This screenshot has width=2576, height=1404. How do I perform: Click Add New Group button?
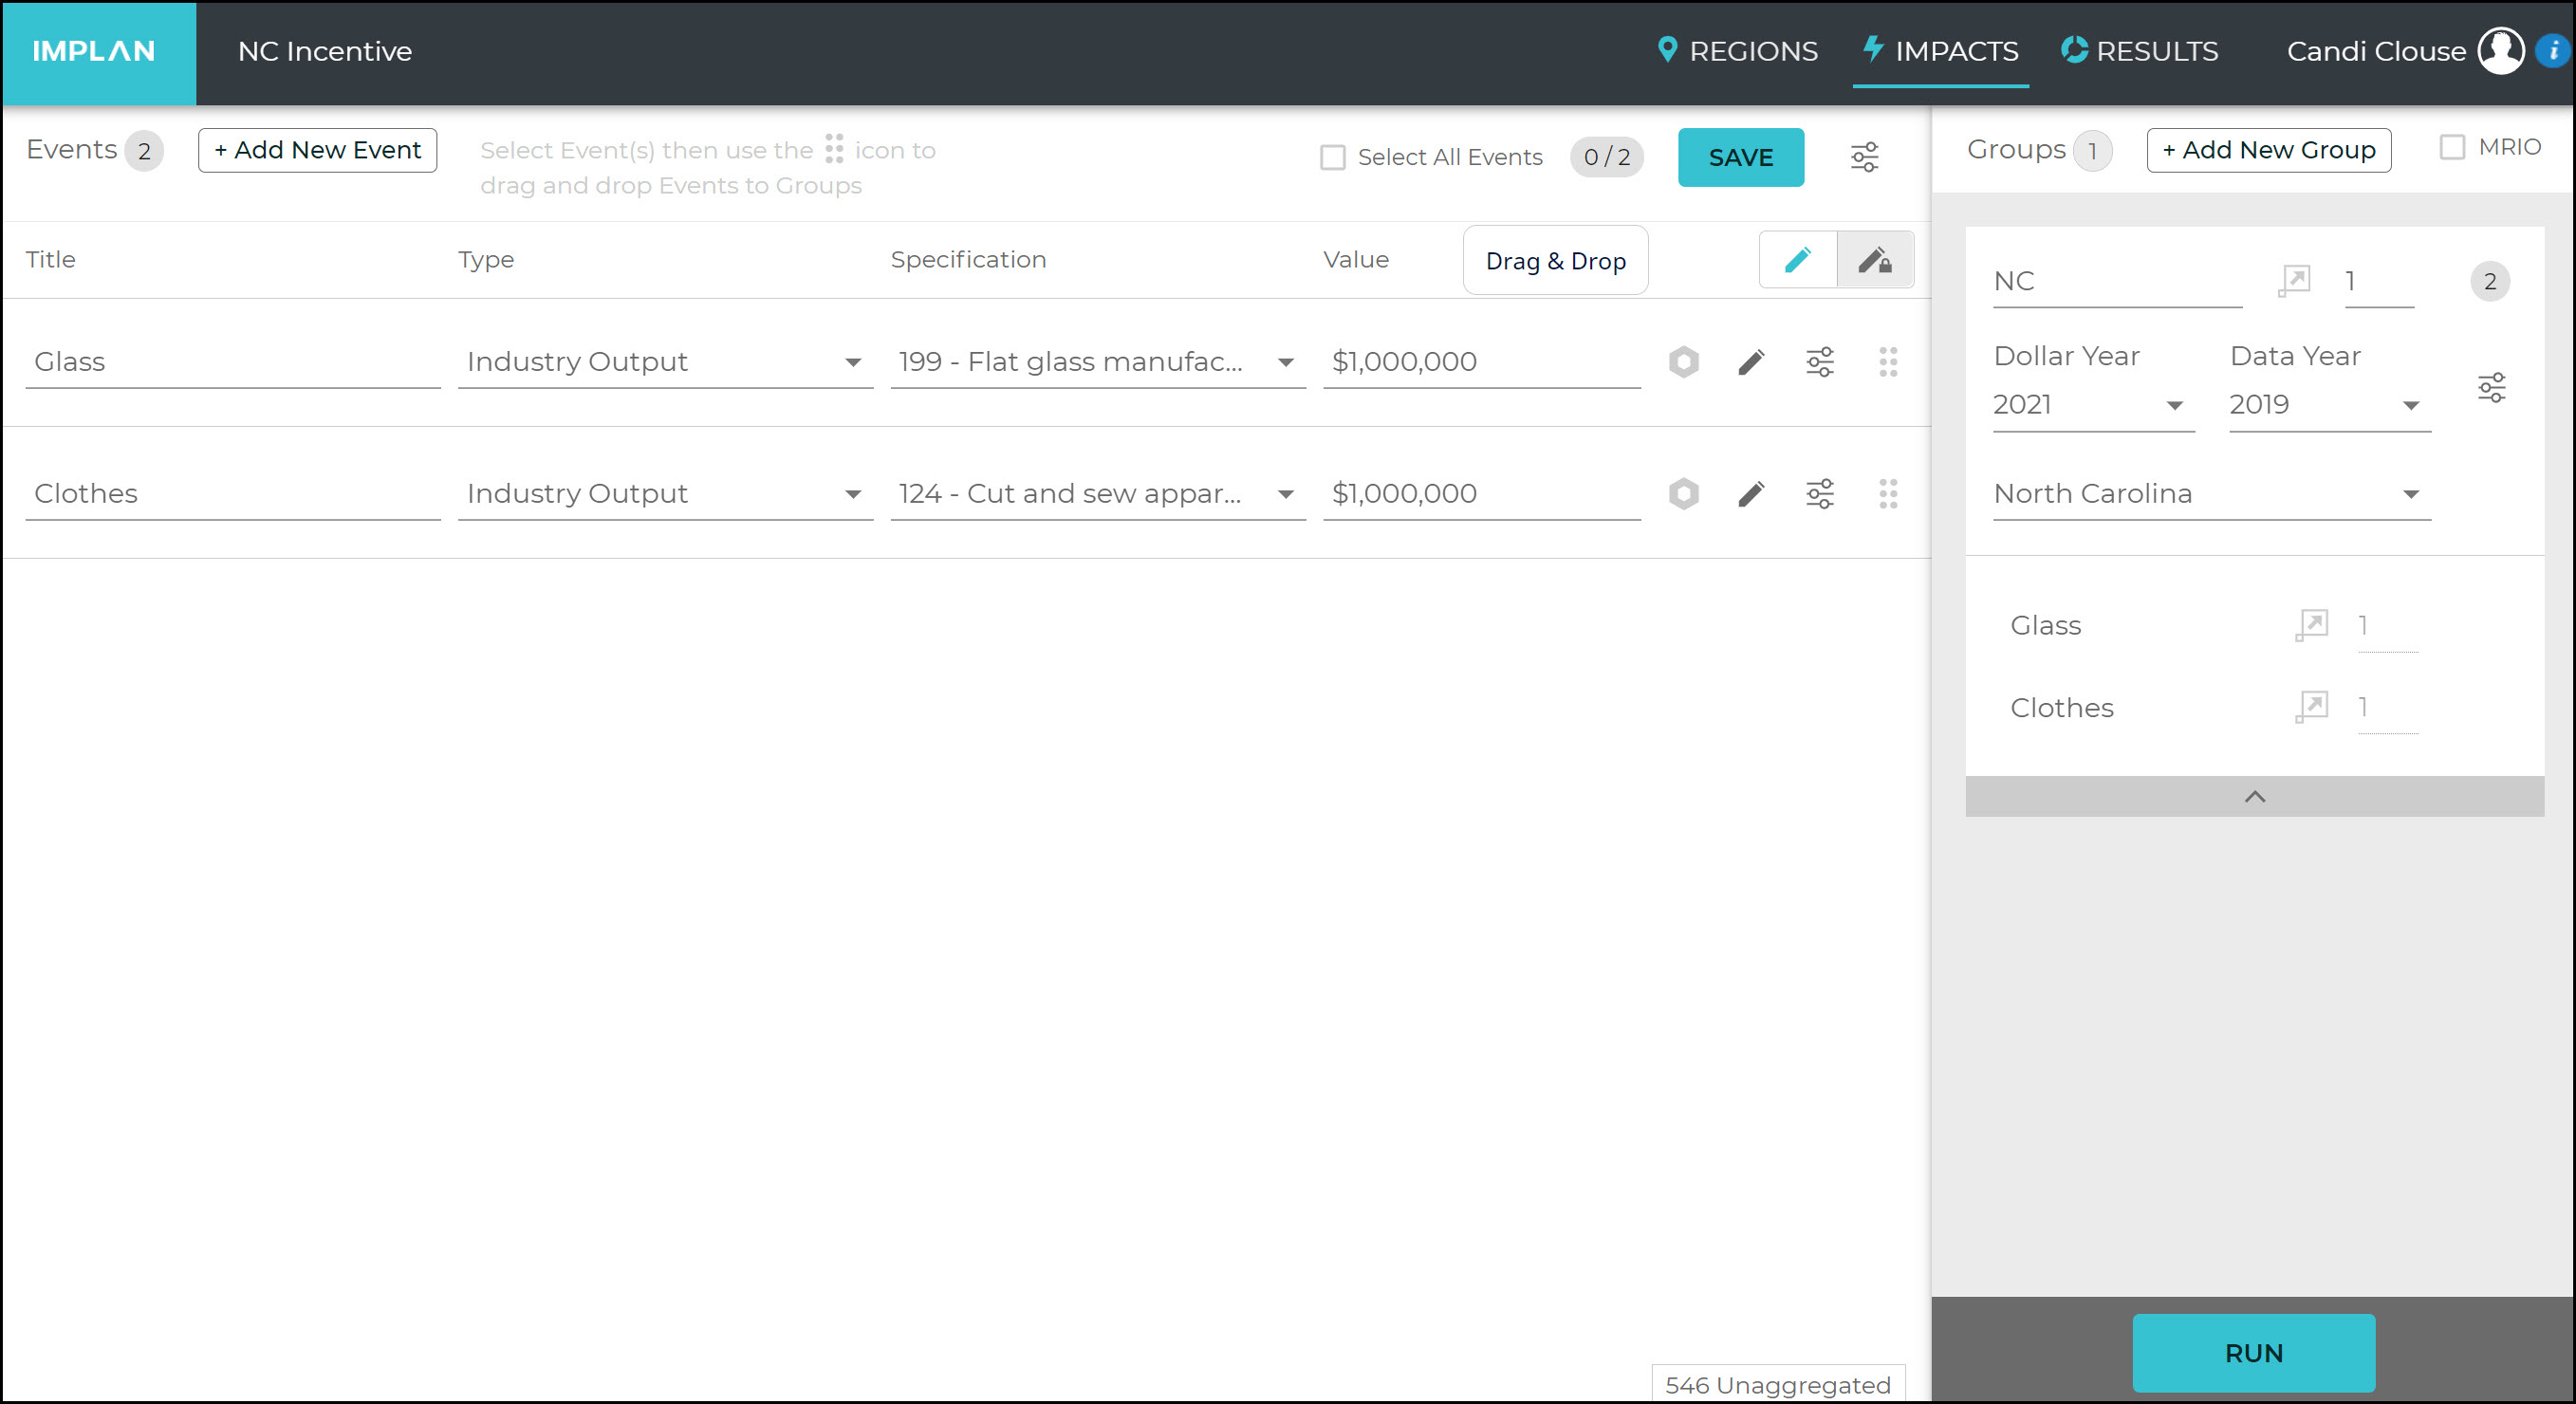(2268, 150)
